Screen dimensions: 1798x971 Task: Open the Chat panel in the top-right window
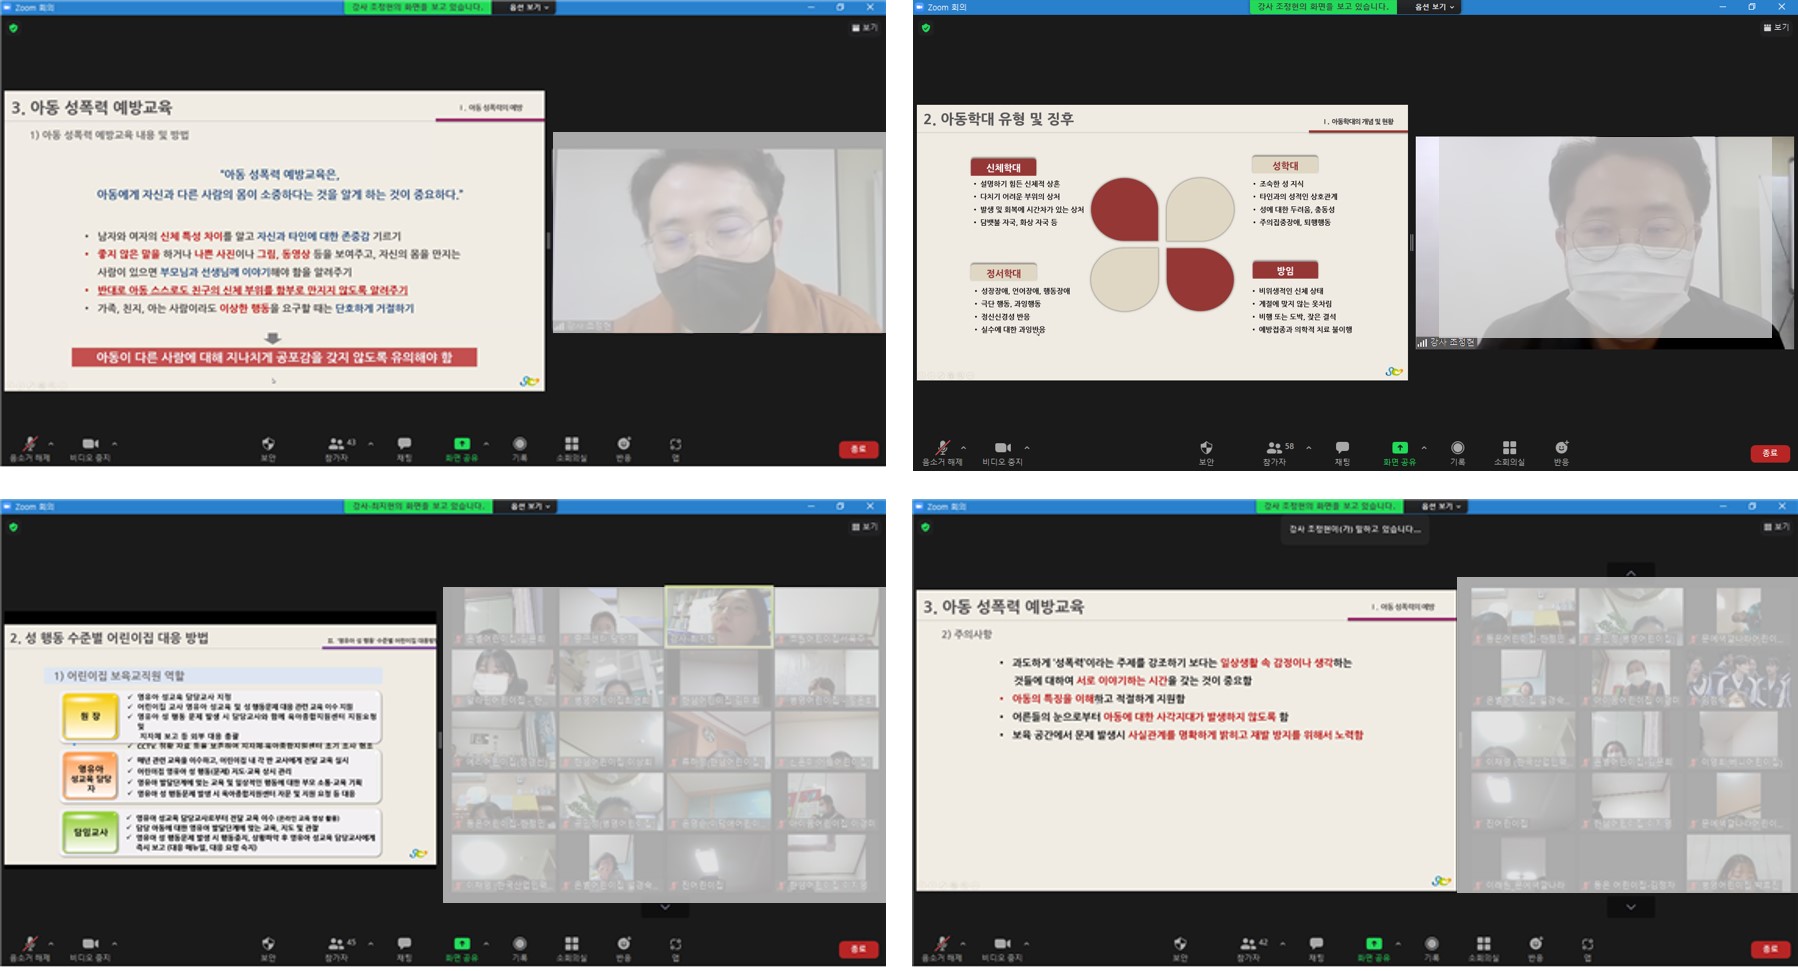(1342, 451)
